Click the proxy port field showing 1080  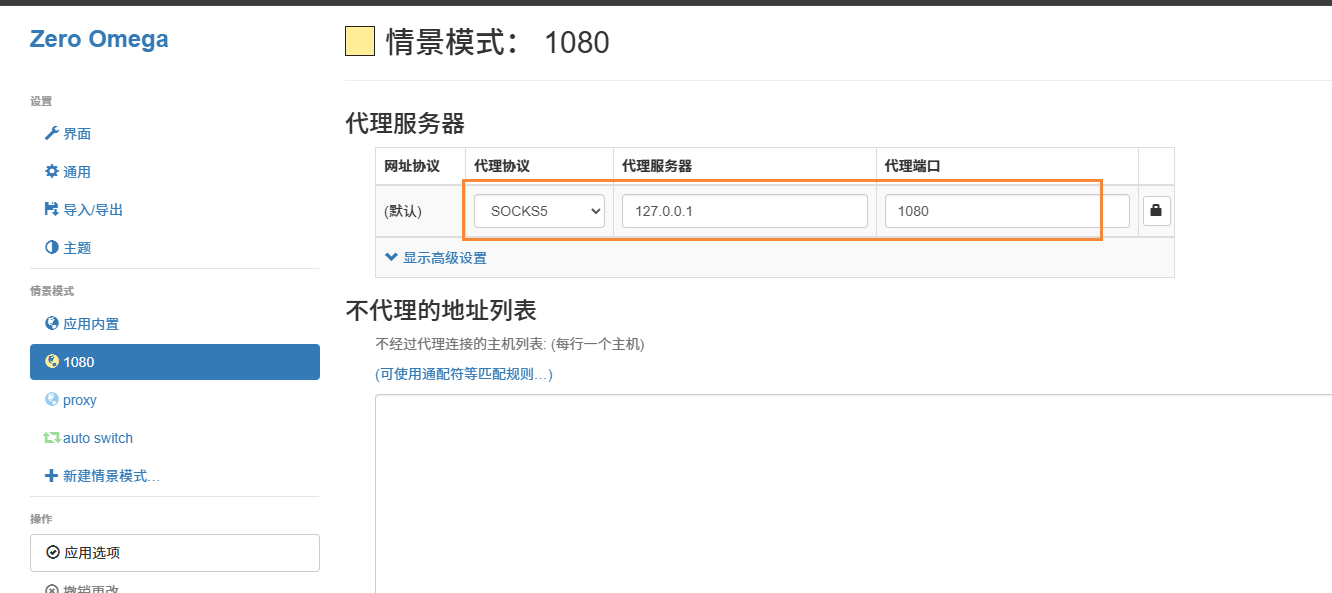pyautogui.click(x=1006, y=211)
